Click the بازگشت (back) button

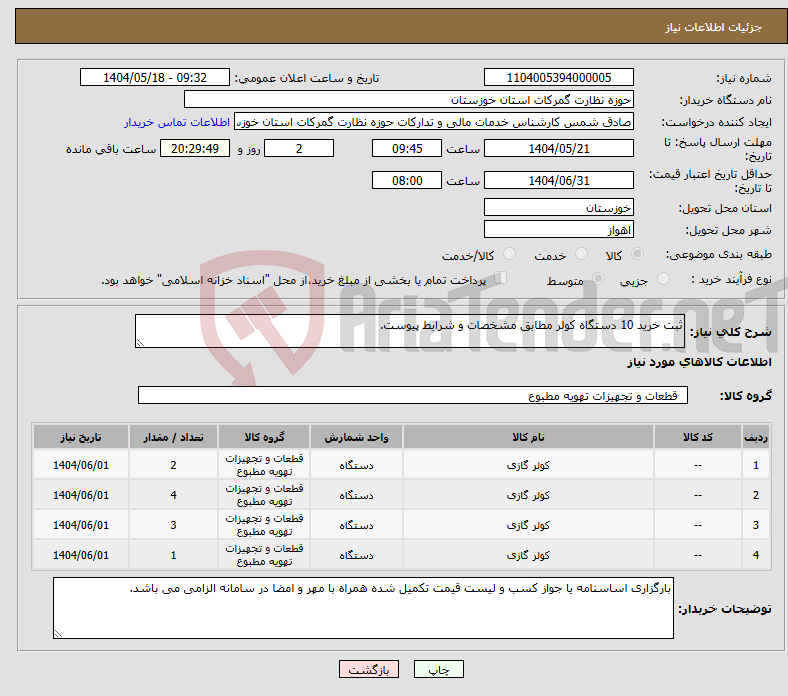click(x=369, y=669)
